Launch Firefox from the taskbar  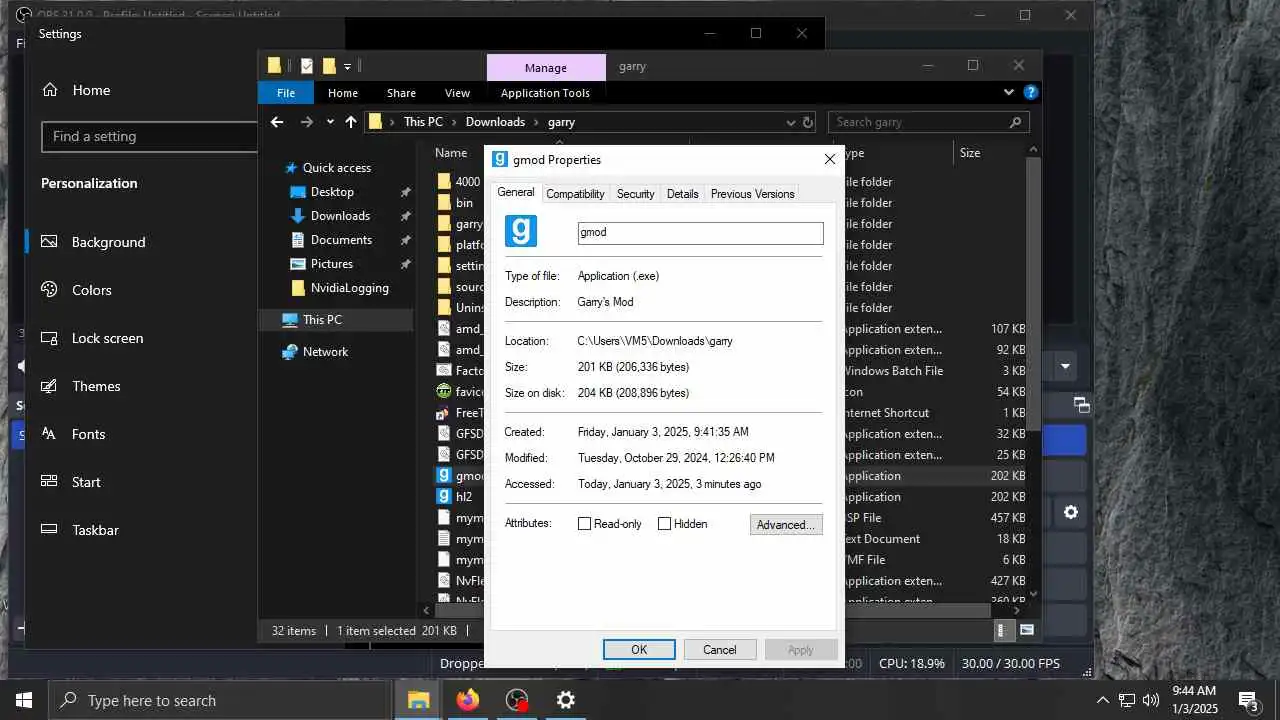468,700
